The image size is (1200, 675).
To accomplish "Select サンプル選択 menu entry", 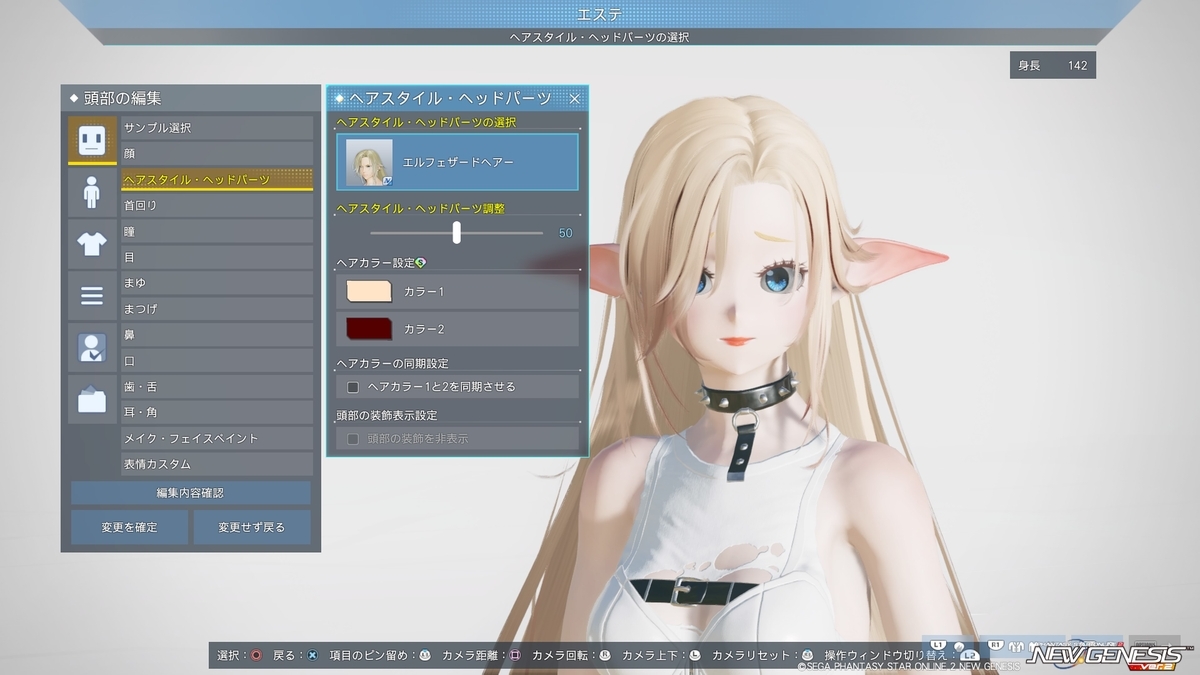I will (217, 127).
